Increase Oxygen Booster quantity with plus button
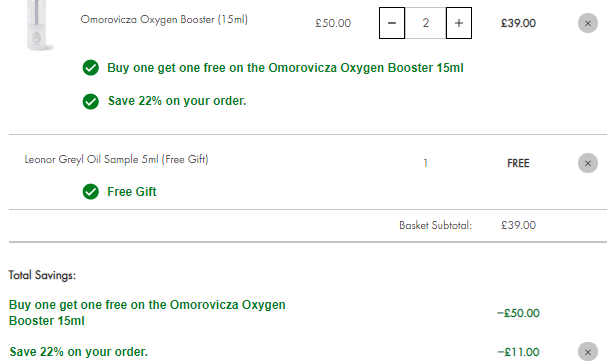Screen dimensions: 607x364 click(x=459, y=23)
